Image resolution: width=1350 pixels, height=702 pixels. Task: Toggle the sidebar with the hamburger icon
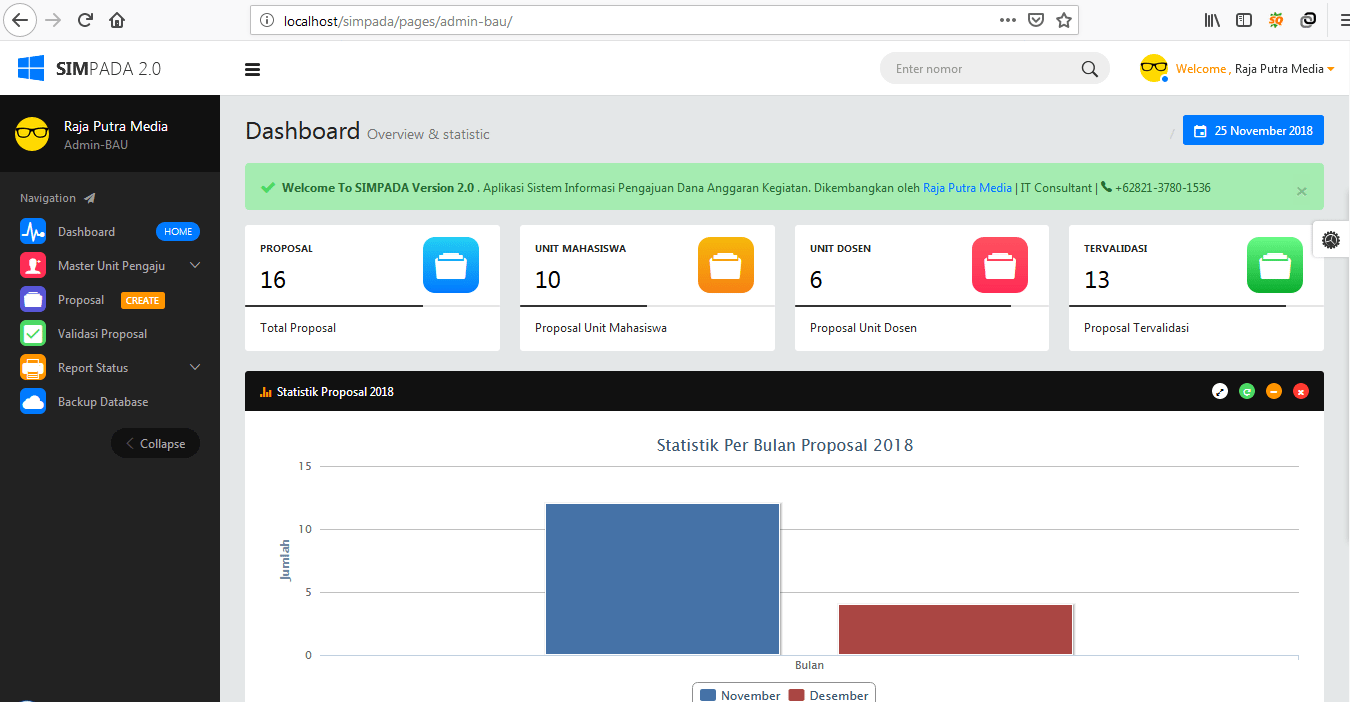tap(252, 69)
